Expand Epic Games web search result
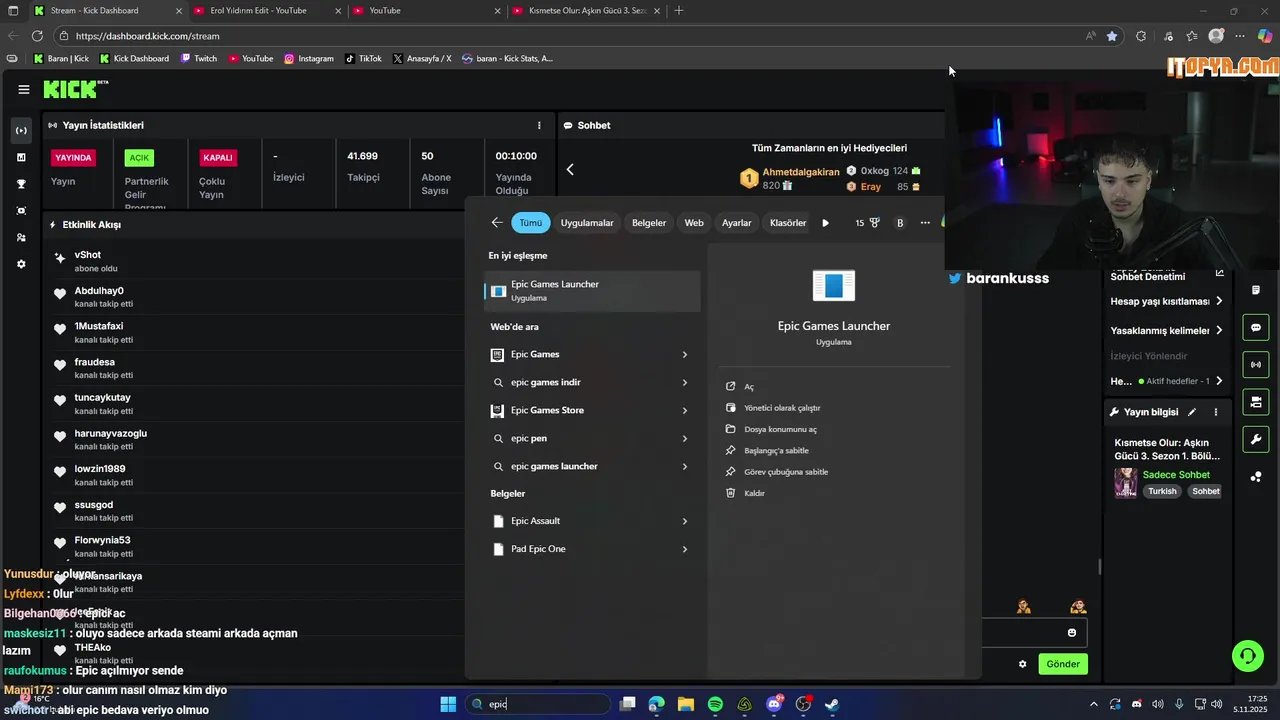The height and width of the screenshot is (720, 1280). 685,354
